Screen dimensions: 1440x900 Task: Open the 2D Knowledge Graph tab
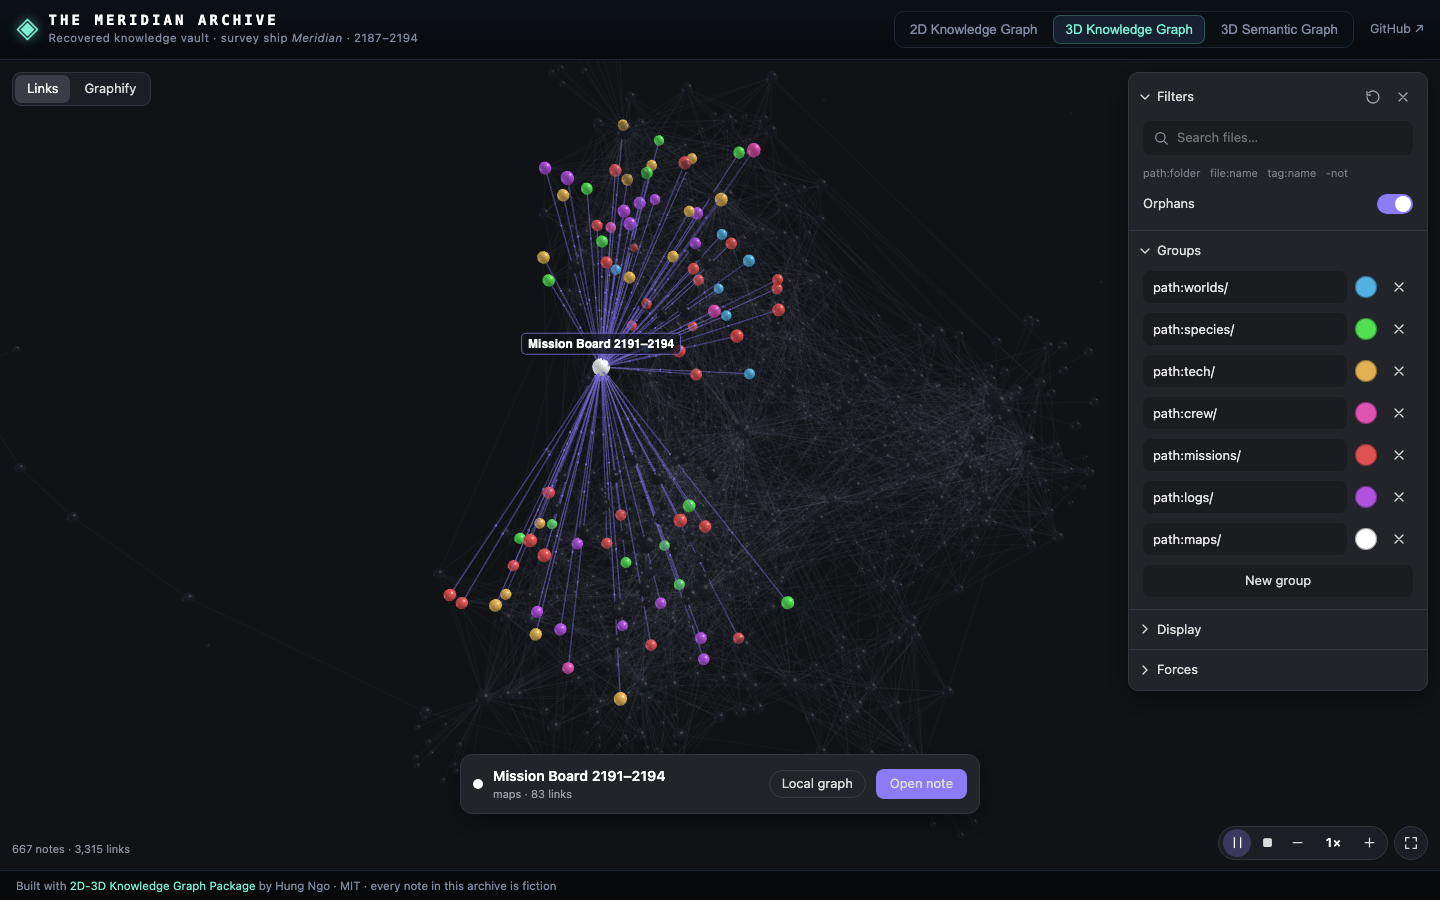[x=973, y=30]
